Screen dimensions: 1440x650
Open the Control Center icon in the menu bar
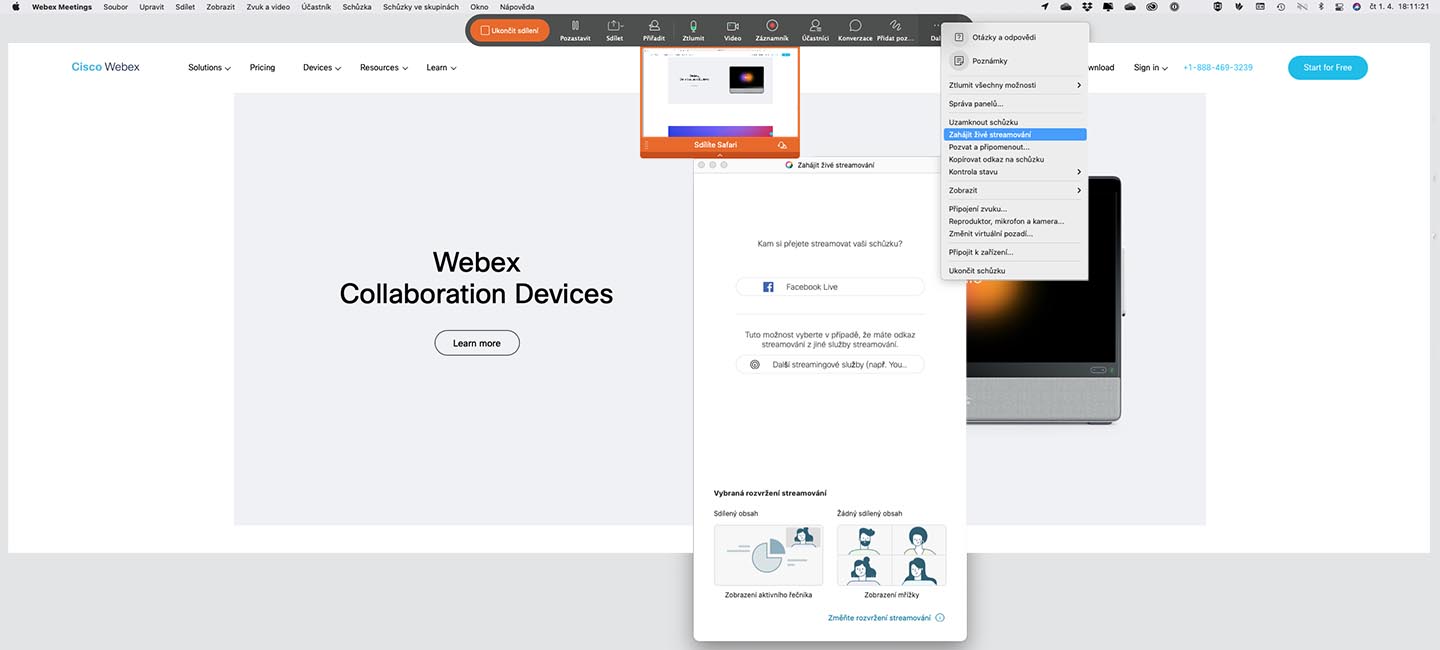pos(1338,6)
